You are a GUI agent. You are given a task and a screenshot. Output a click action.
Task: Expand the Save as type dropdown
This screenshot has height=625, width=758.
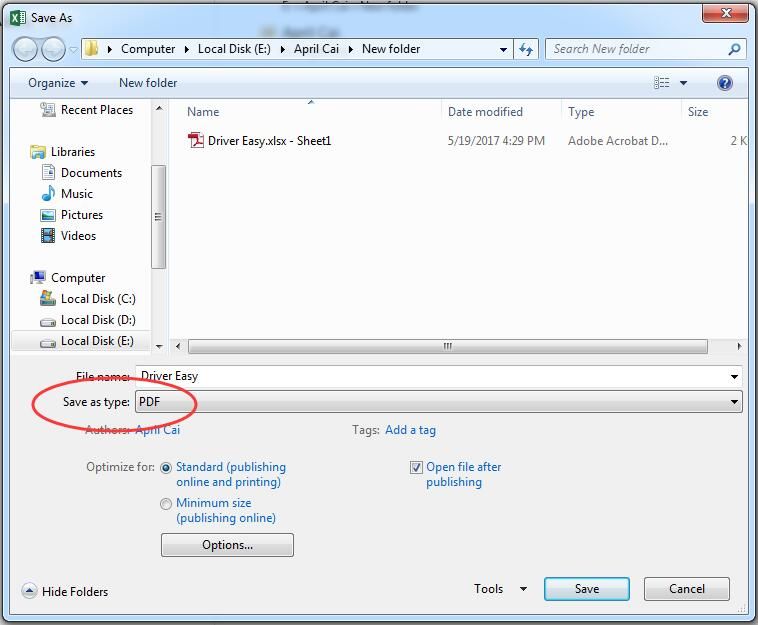735,402
